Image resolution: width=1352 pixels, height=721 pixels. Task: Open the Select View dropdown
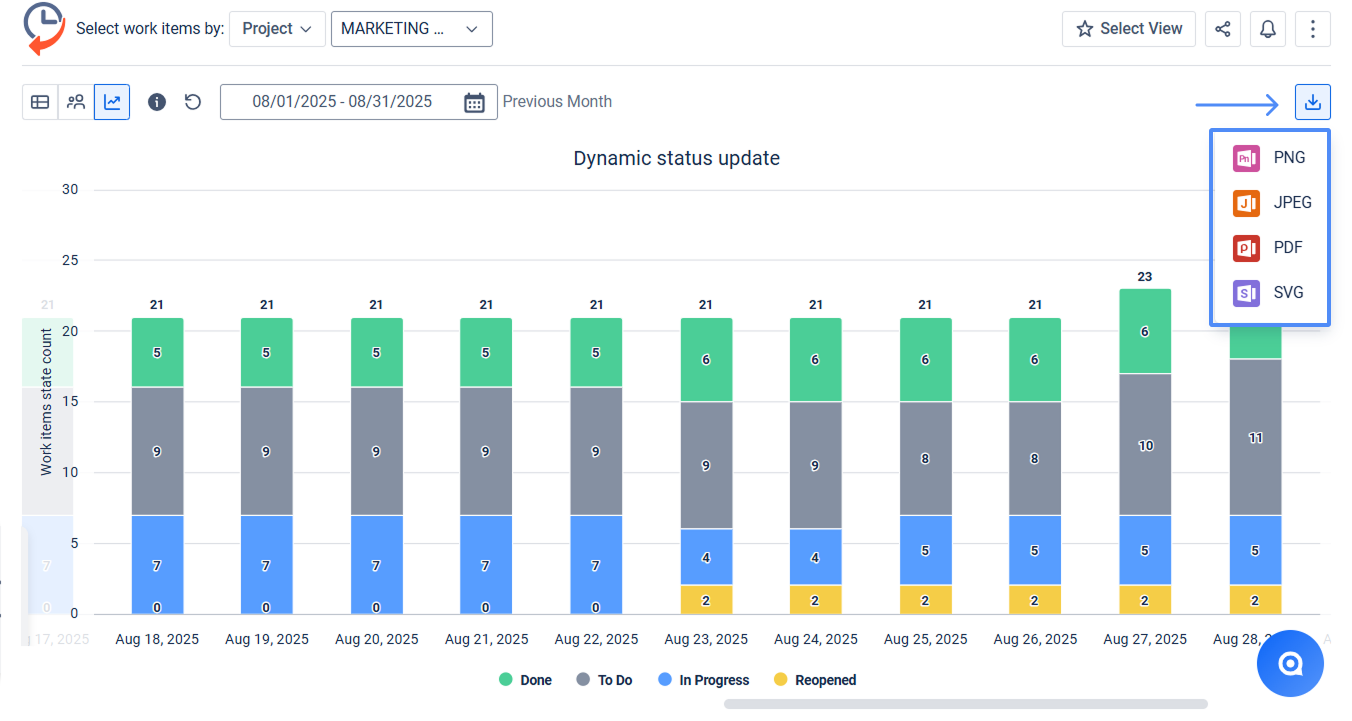(x=1128, y=29)
